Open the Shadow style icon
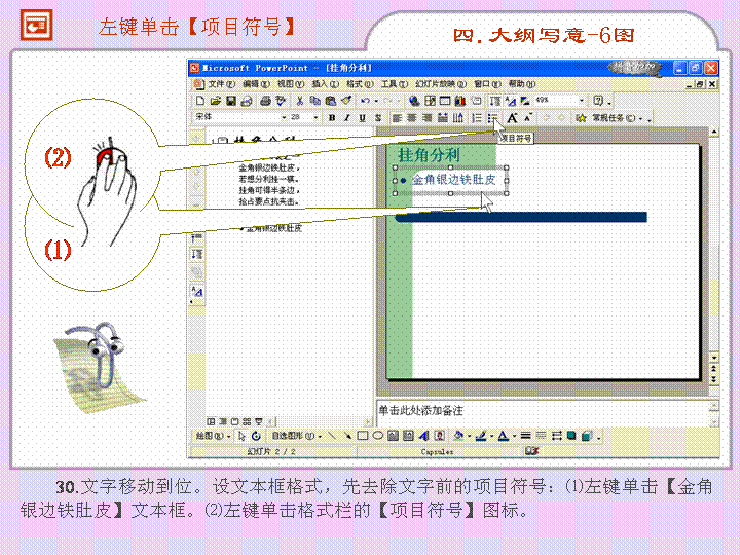This screenshot has height=555, width=740. click(x=572, y=436)
